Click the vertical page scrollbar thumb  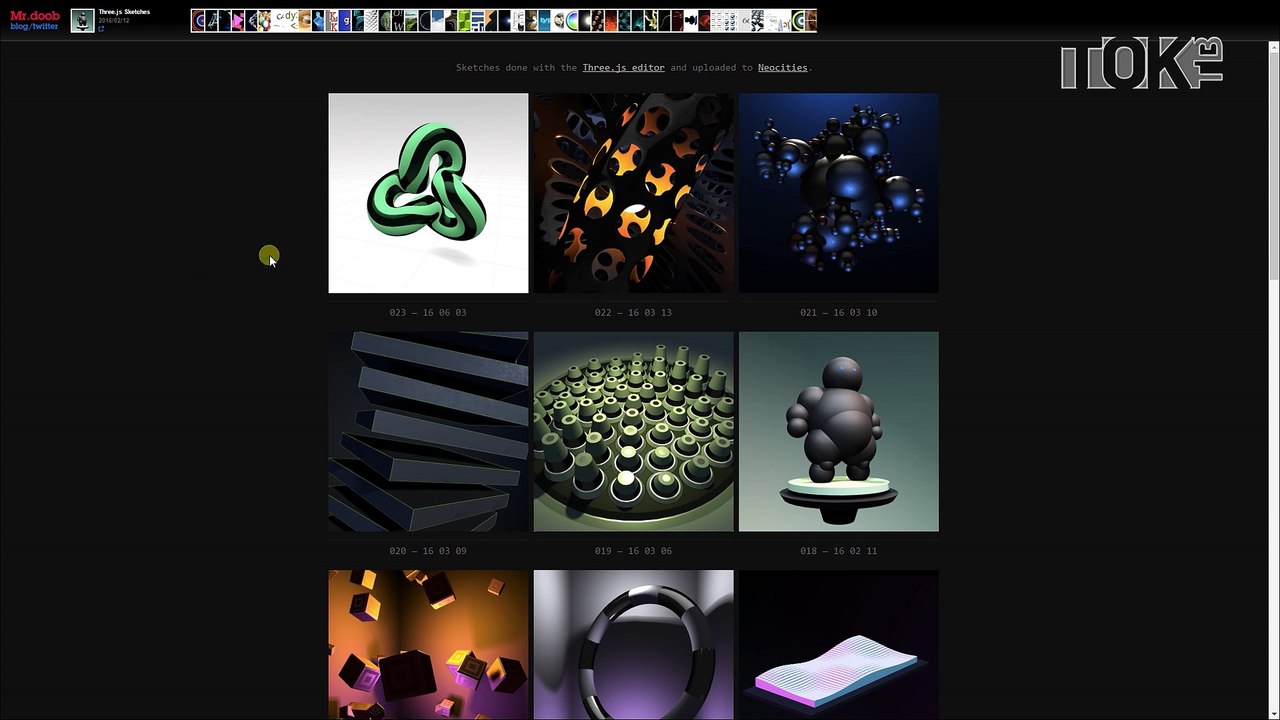pyautogui.click(x=1273, y=165)
